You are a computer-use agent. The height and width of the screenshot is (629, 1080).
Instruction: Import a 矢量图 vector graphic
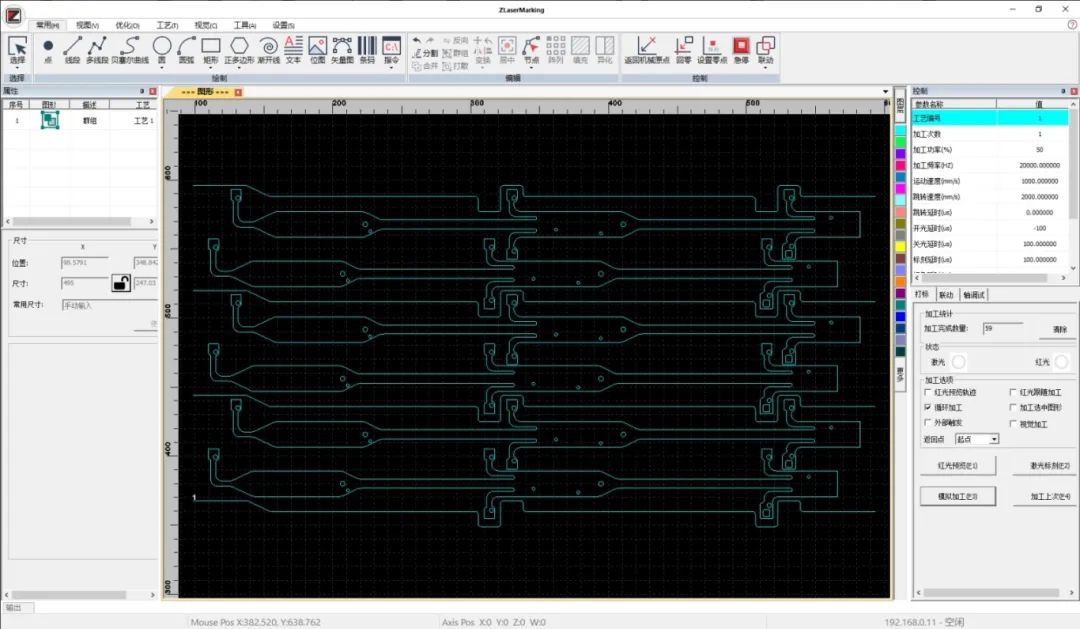[x=342, y=50]
